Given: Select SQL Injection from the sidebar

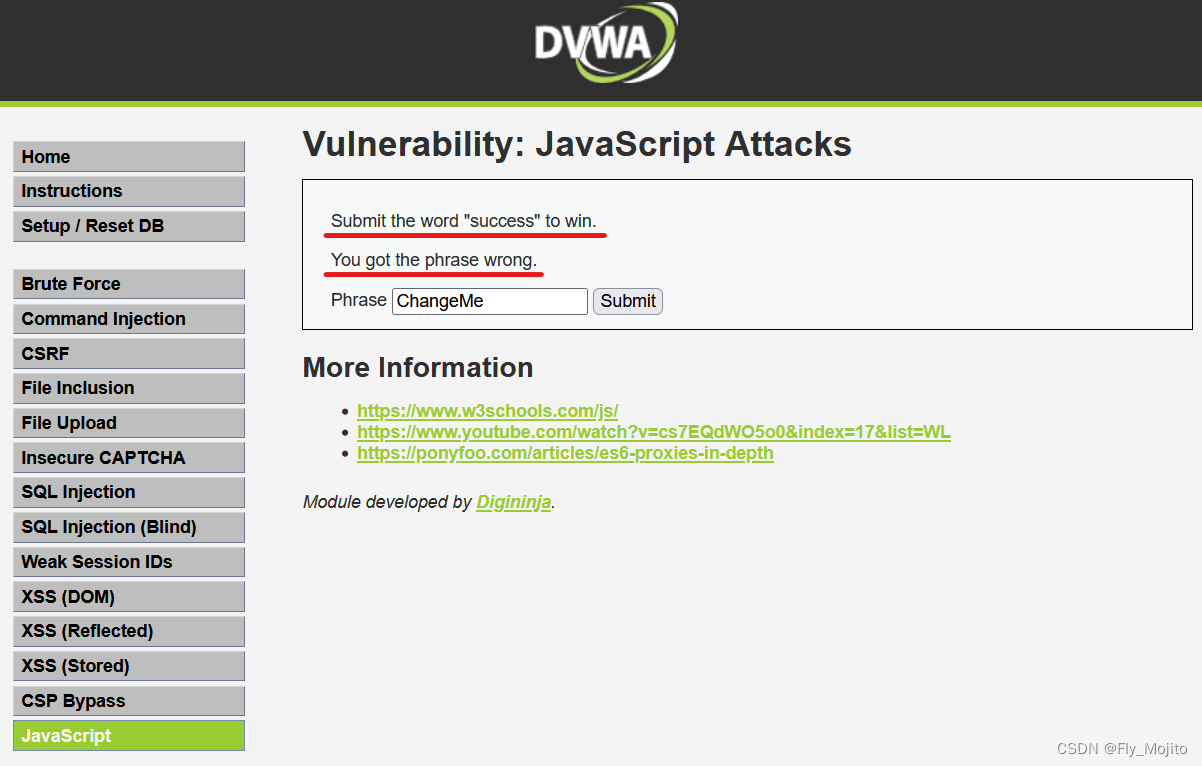Looking at the screenshot, I should pos(128,492).
